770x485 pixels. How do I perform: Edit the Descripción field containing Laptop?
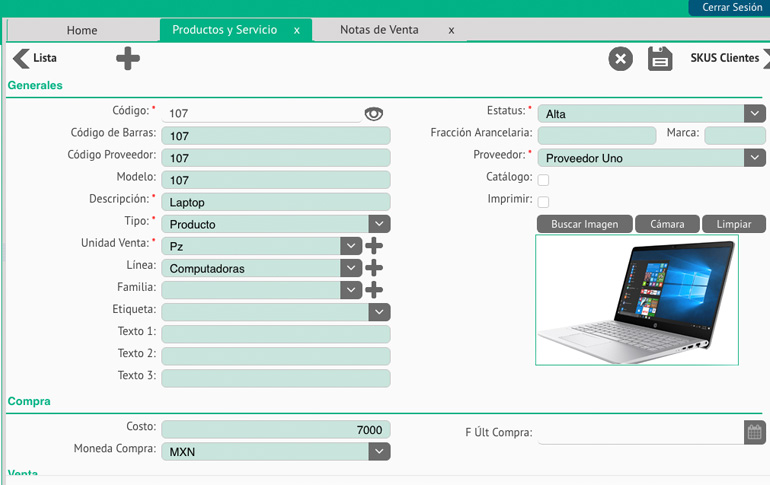tap(276, 202)
